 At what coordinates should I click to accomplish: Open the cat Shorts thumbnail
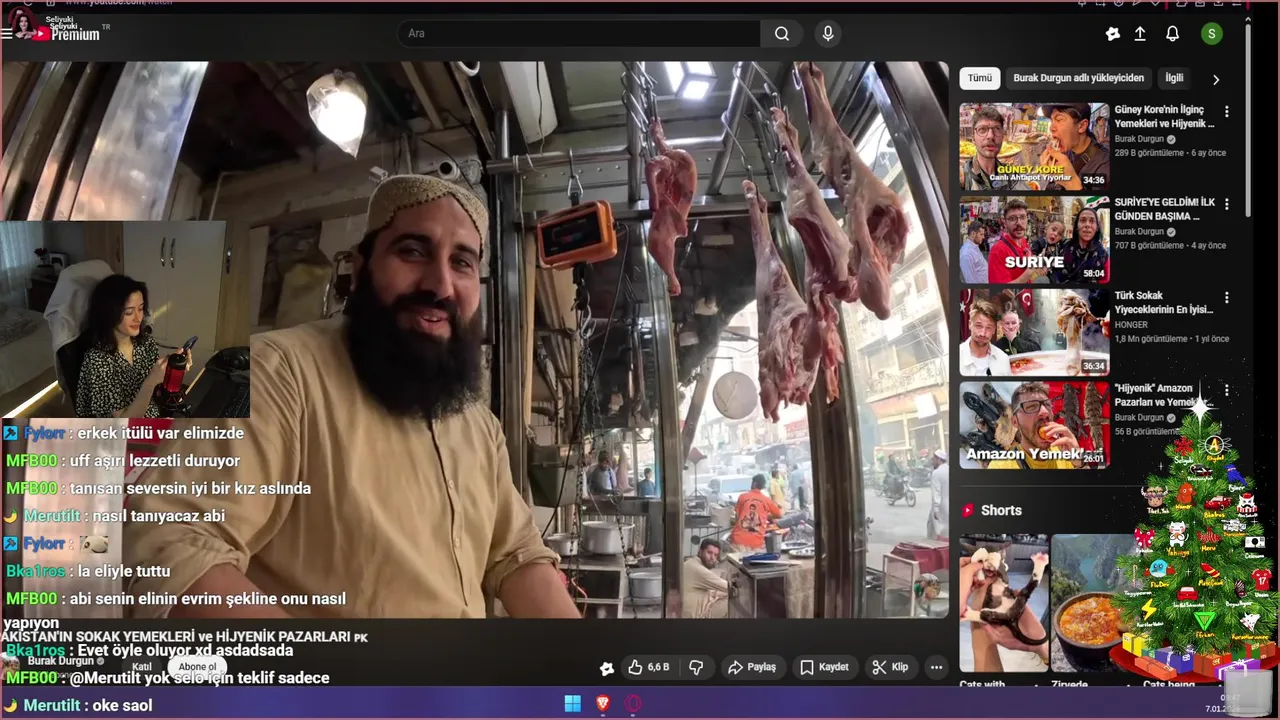1002,603
